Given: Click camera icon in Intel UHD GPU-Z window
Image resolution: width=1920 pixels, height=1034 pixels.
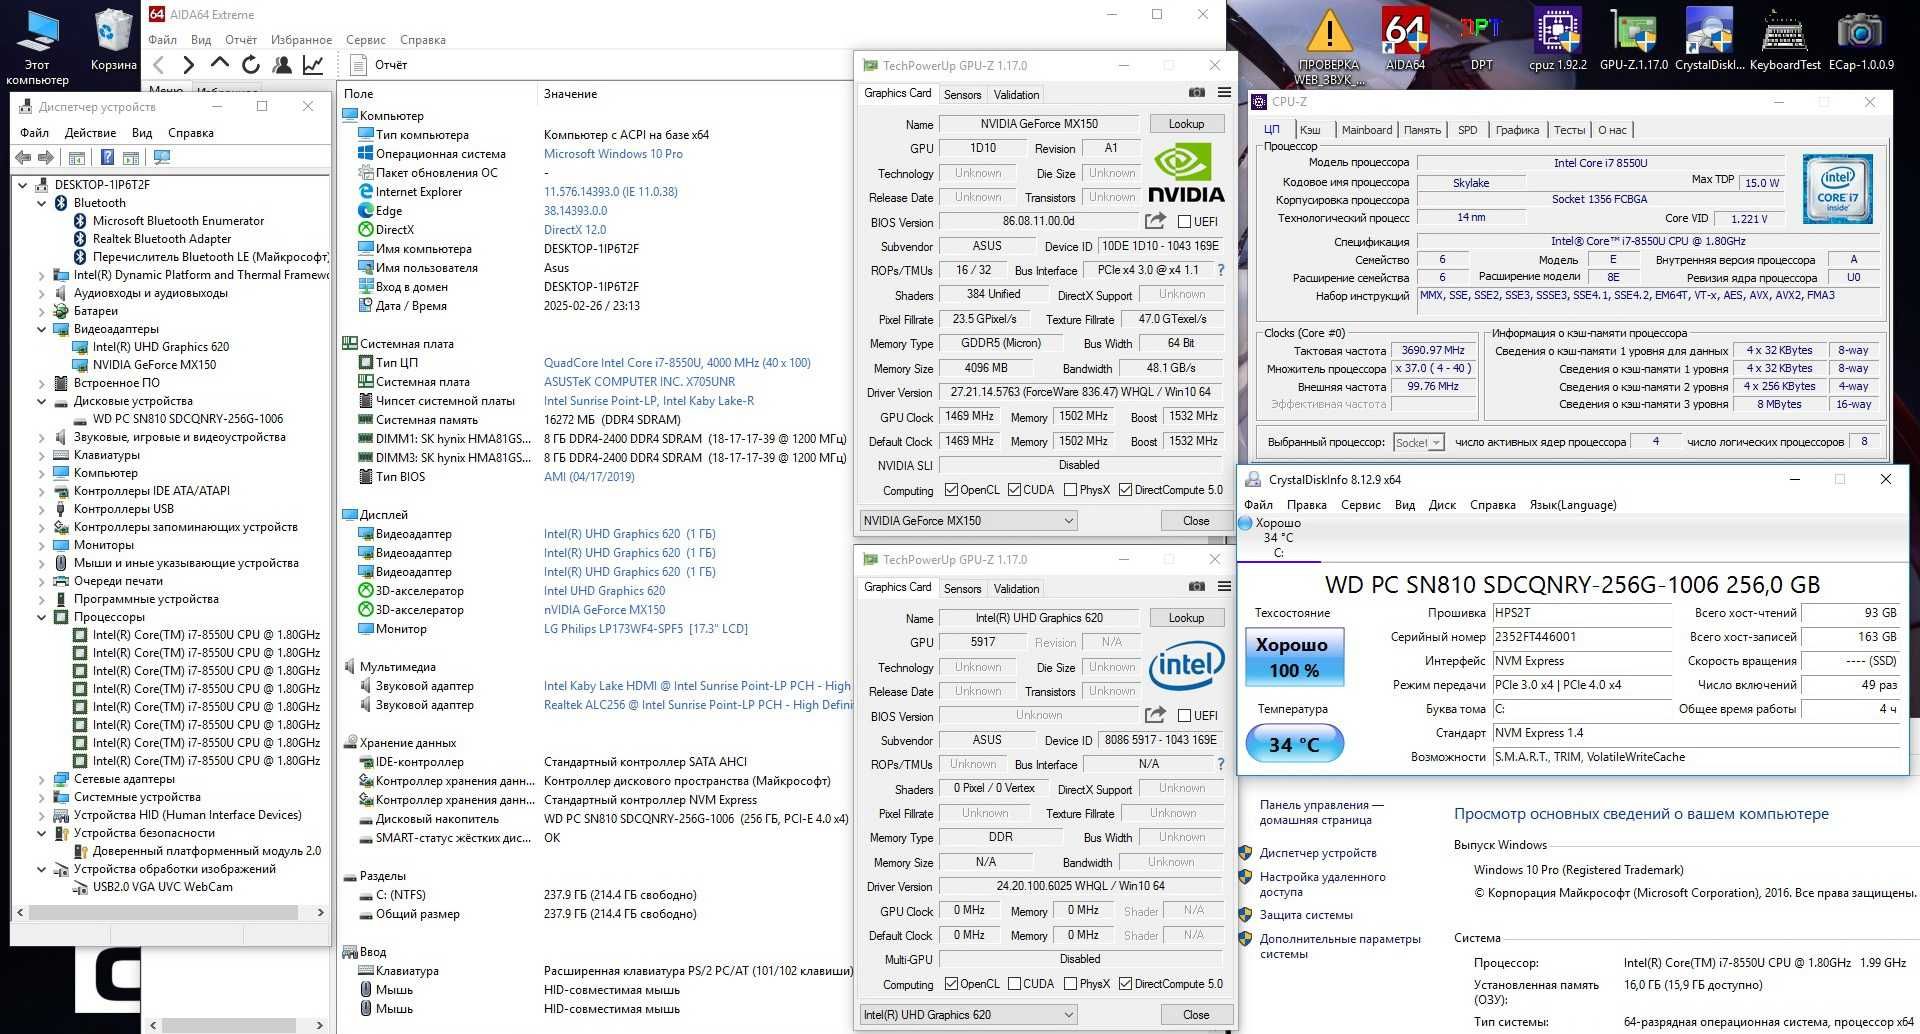Looking at the screenshot, I should click(x=1196, y=587).
